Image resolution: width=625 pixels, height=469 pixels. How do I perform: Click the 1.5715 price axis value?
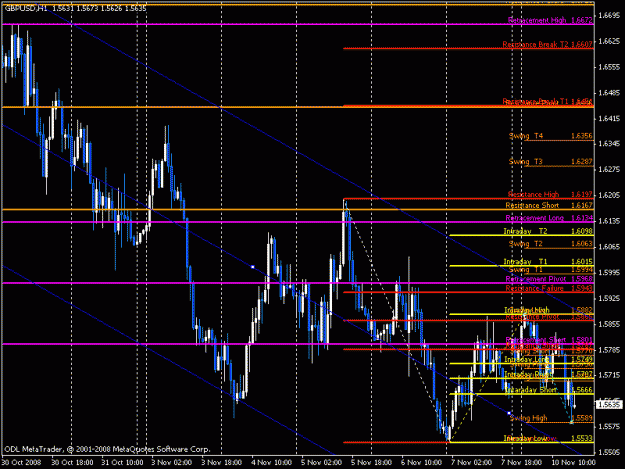coord(609,375)
